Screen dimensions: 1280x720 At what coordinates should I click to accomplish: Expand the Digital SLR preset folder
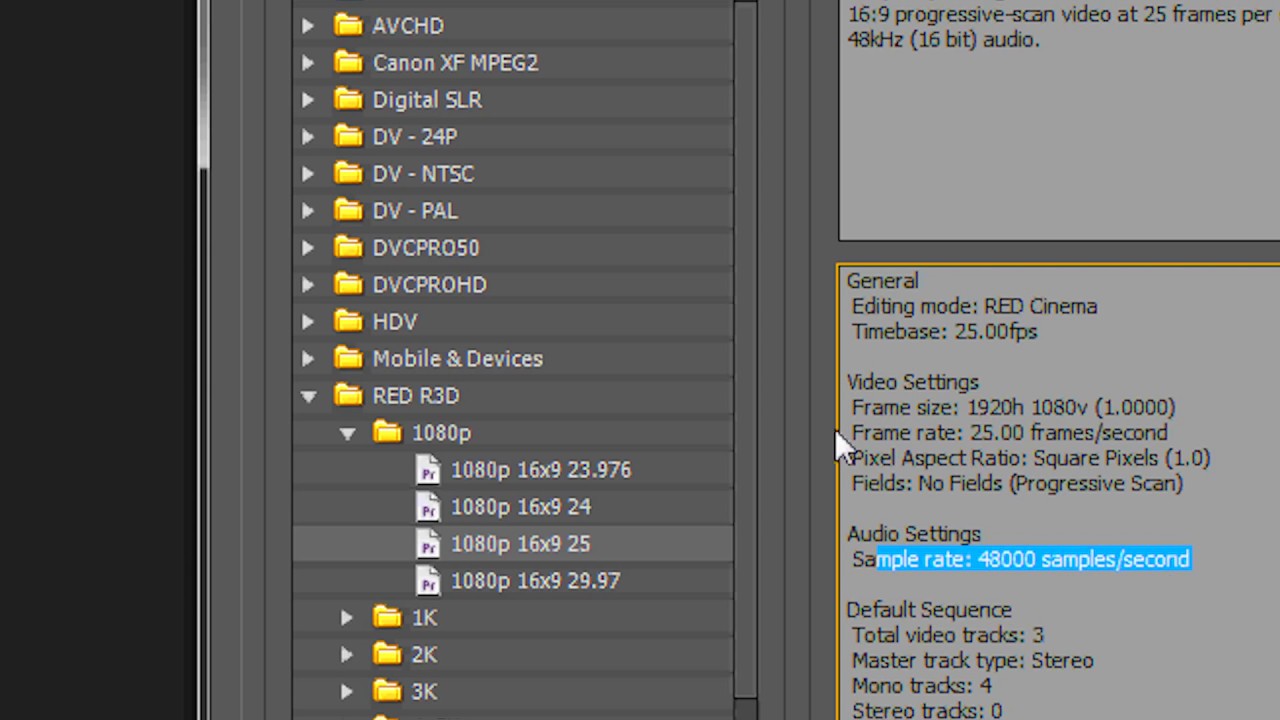[308, 100]
